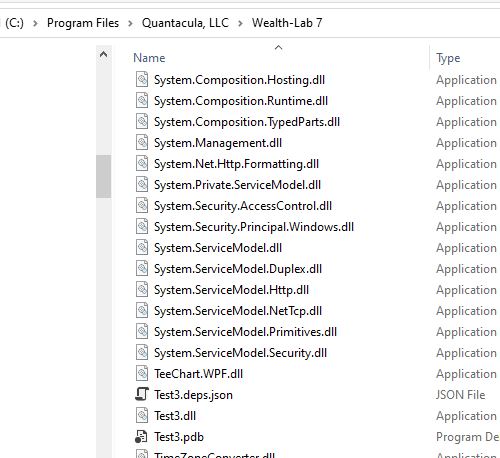Click the System.ServiceModel.NetTcp.dll file icon
The height and width of the screenshot is (458, 500).
142,311
